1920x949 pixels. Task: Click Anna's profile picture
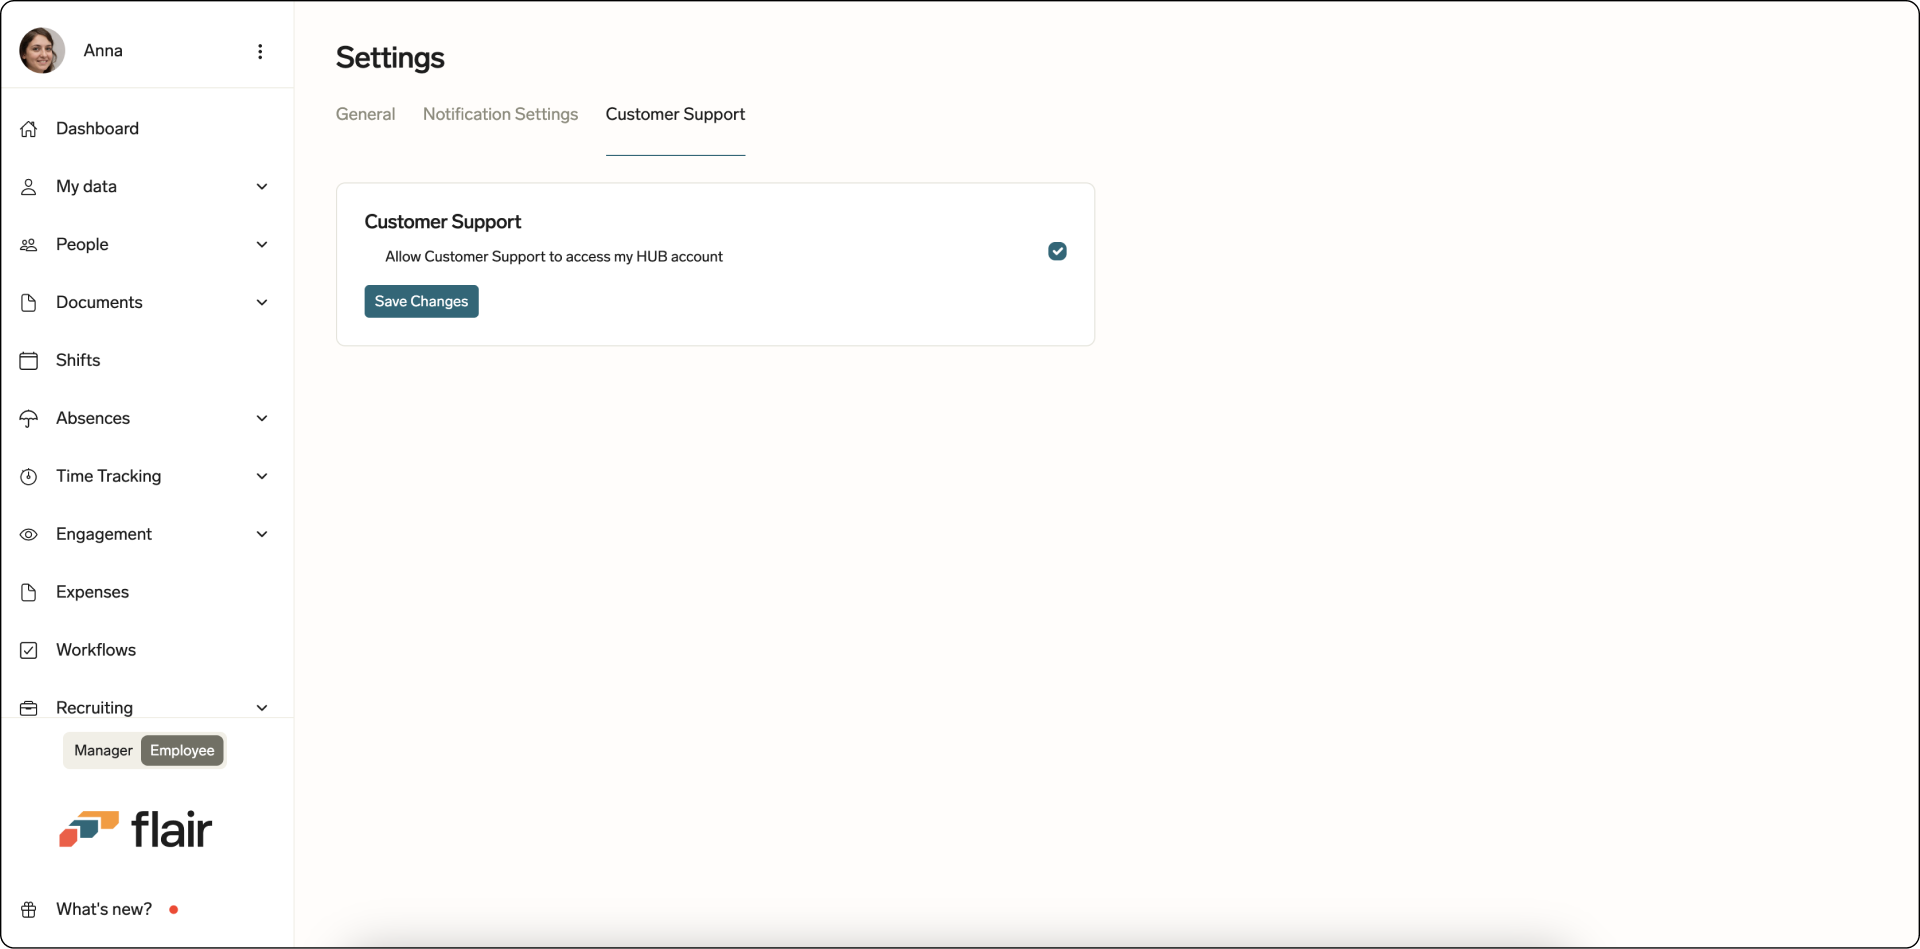tap(41, 50)
